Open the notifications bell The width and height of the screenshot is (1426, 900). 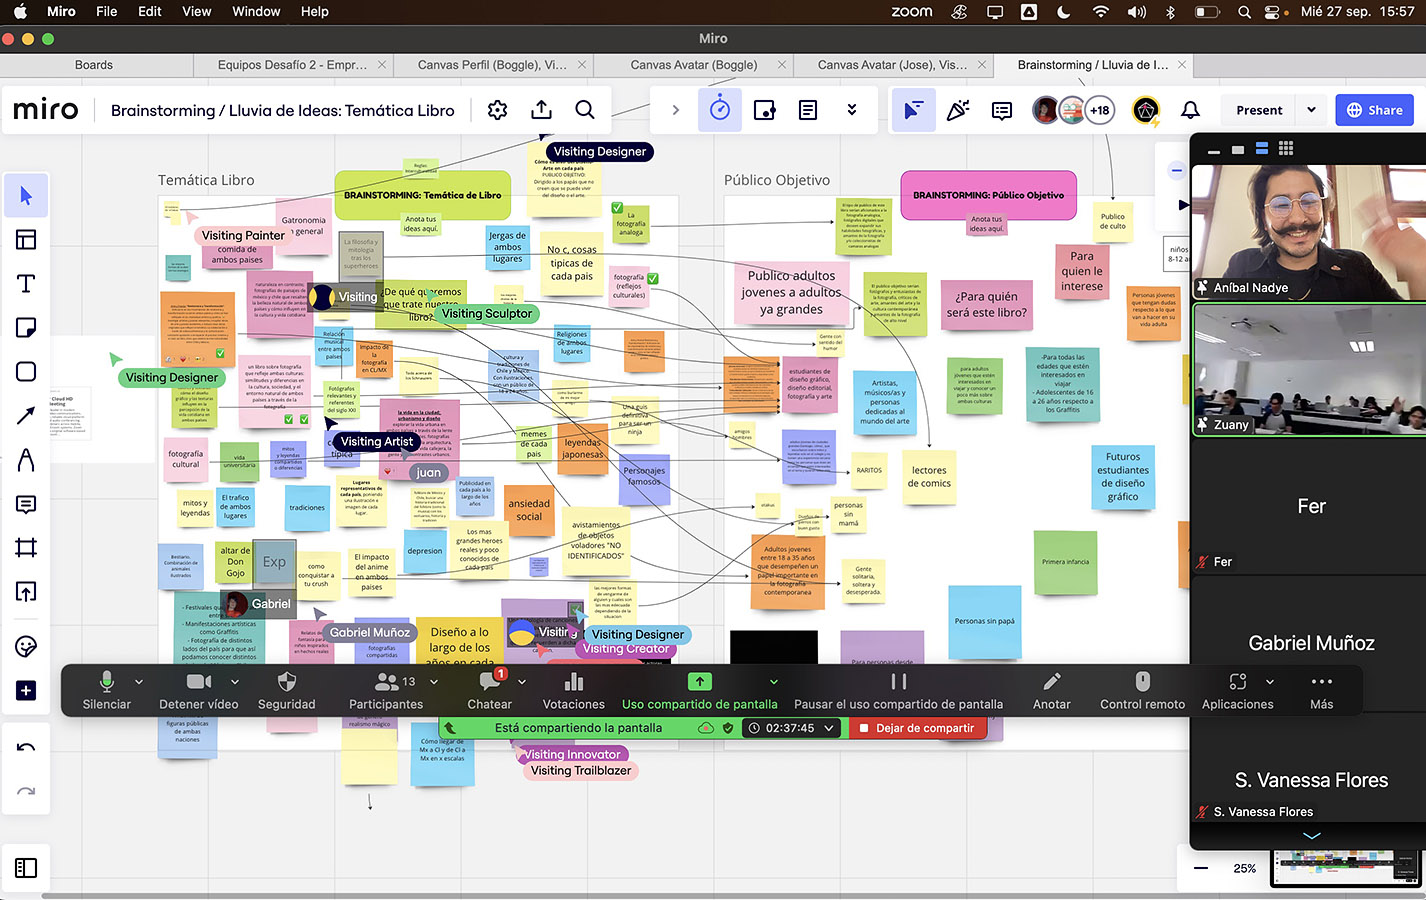click(1190, 110)
